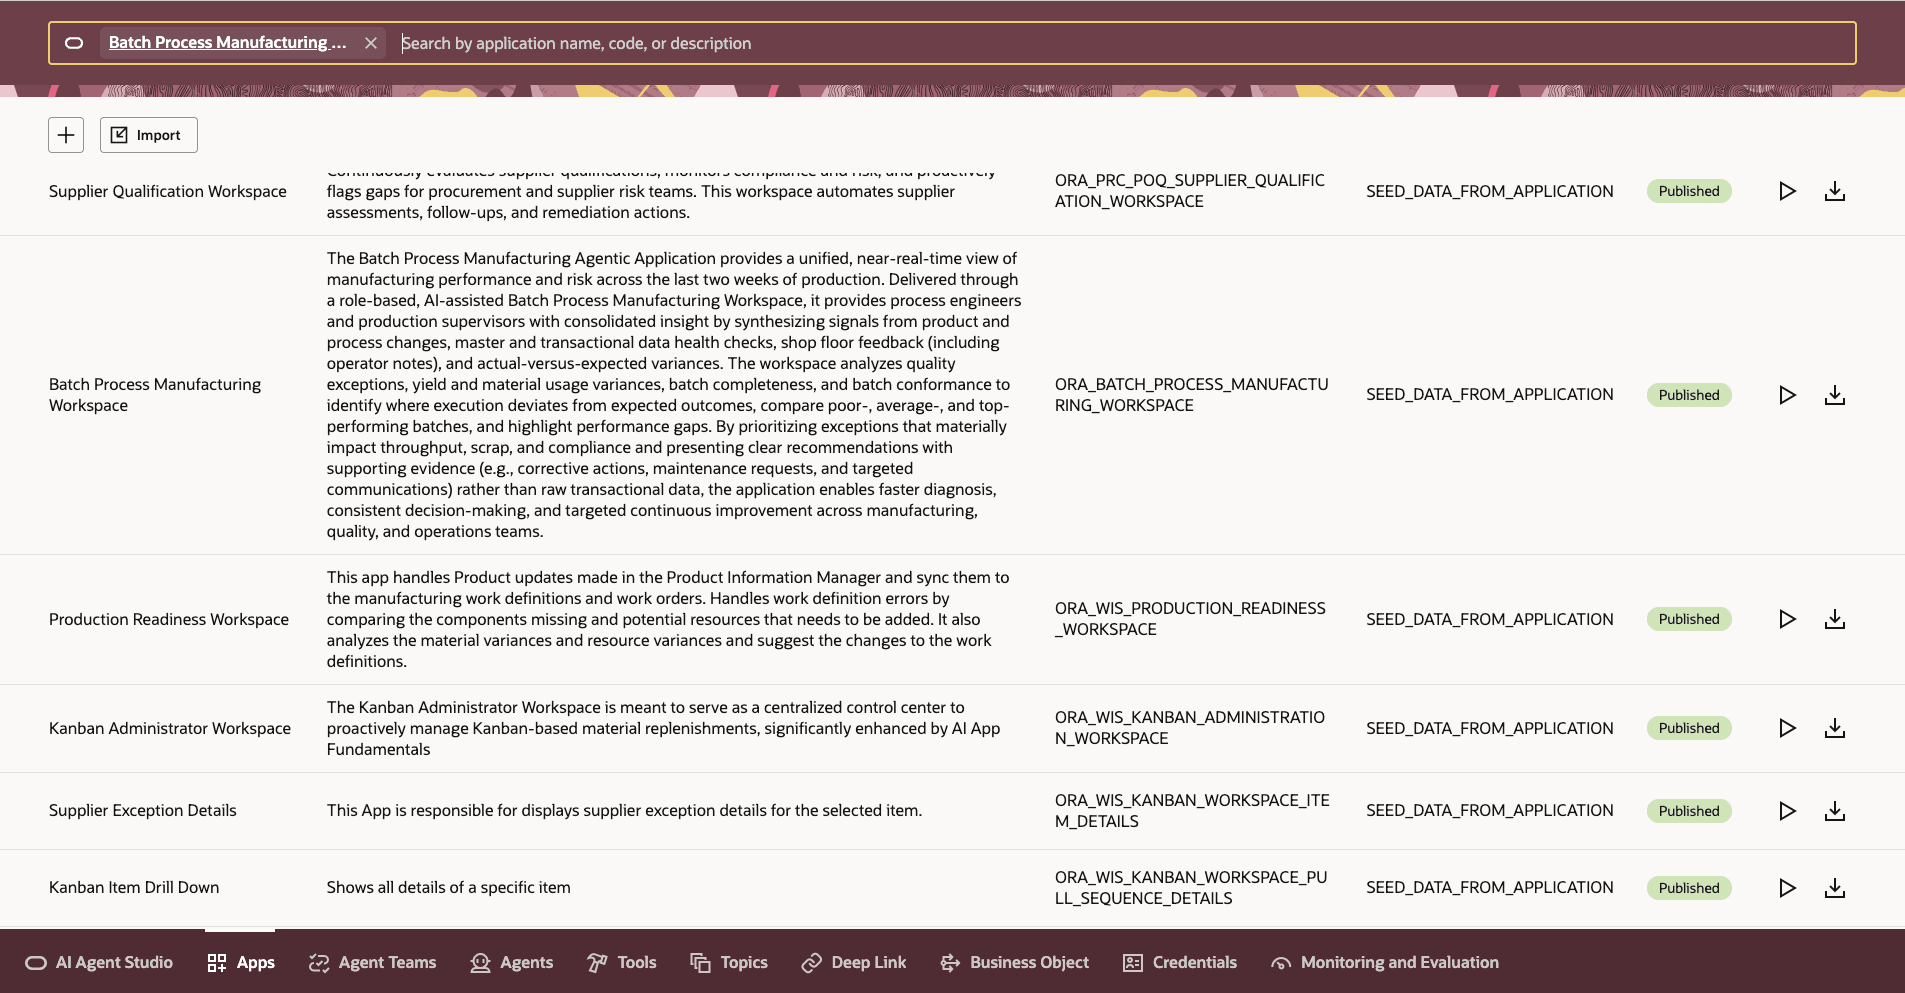1905x993 pixels.
Task: Run the Batch Process Manufacturing Workspace app
Action: (x=1787, y=395)
